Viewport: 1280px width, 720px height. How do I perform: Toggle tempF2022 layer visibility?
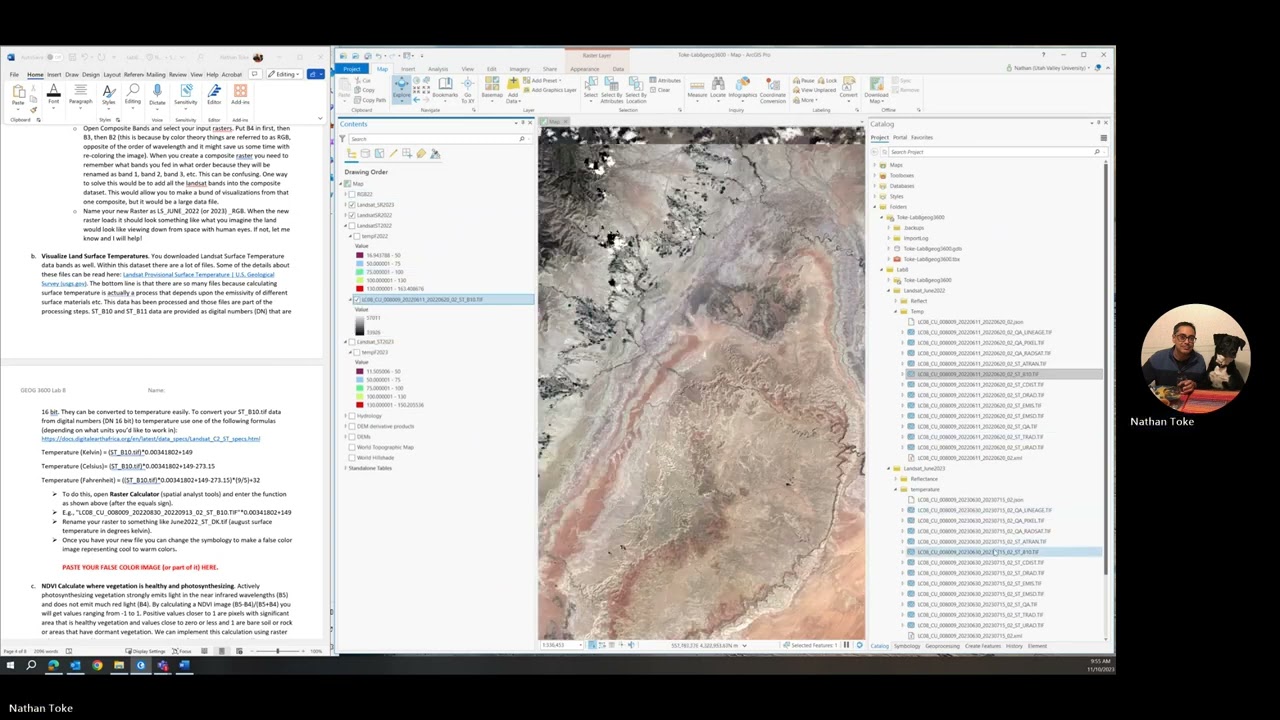356,236
